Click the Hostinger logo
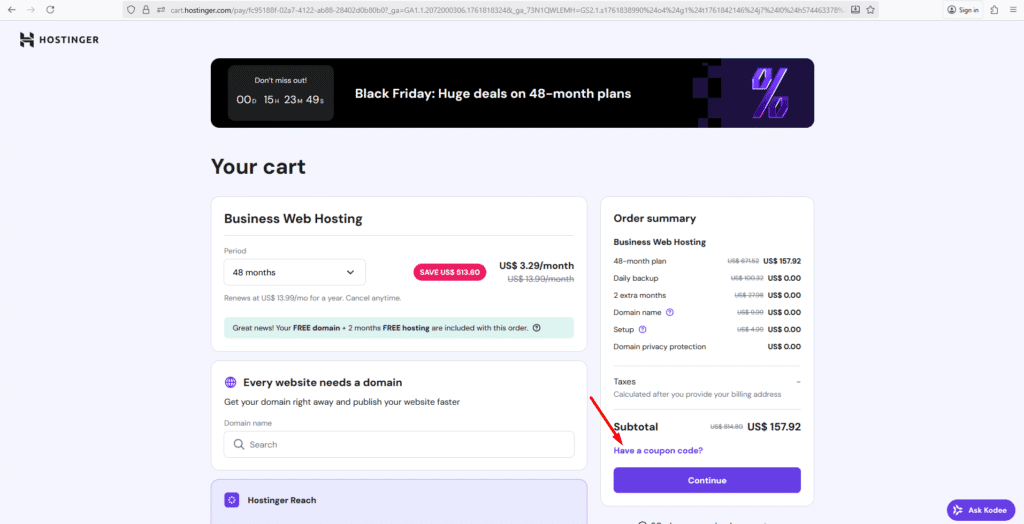This screenshot has height=524, width=1024. click(x=59, y=40)
